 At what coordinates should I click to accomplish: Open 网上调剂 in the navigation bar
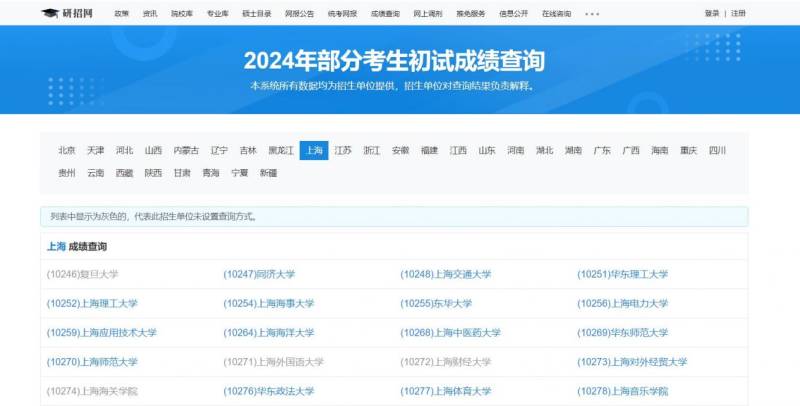pyautogui.click(x=428, y=14)
